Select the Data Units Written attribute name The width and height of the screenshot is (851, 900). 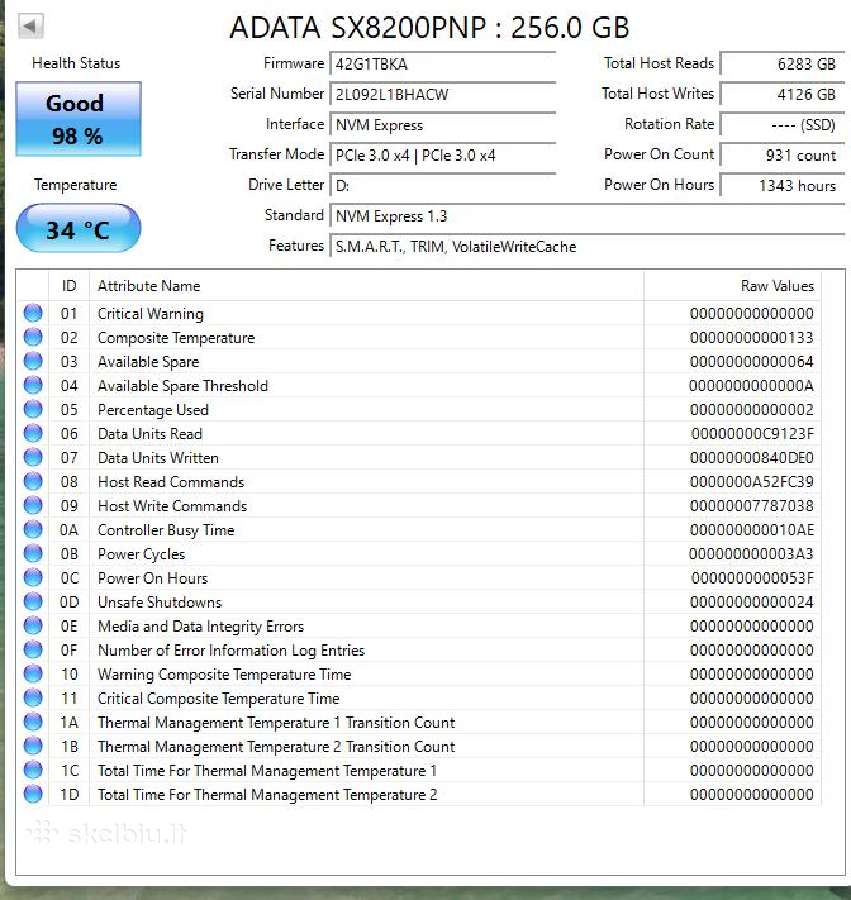coord(158,457)
